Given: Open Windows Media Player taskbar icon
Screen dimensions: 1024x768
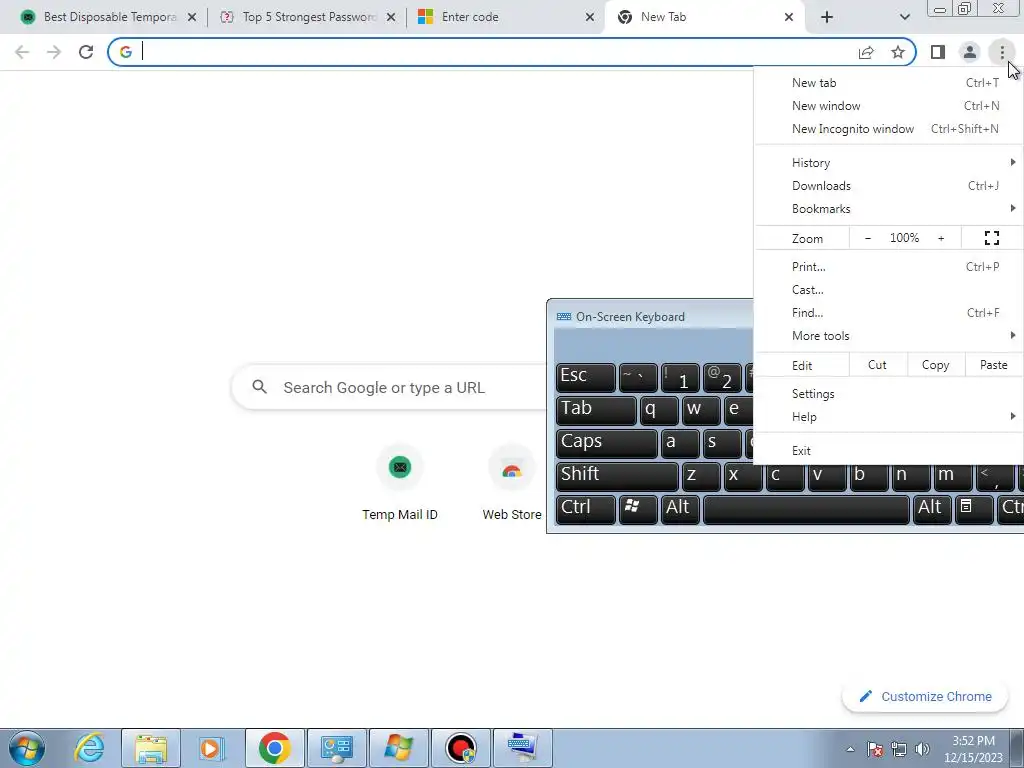Looking at the screenshot, I should pos(212,748).
